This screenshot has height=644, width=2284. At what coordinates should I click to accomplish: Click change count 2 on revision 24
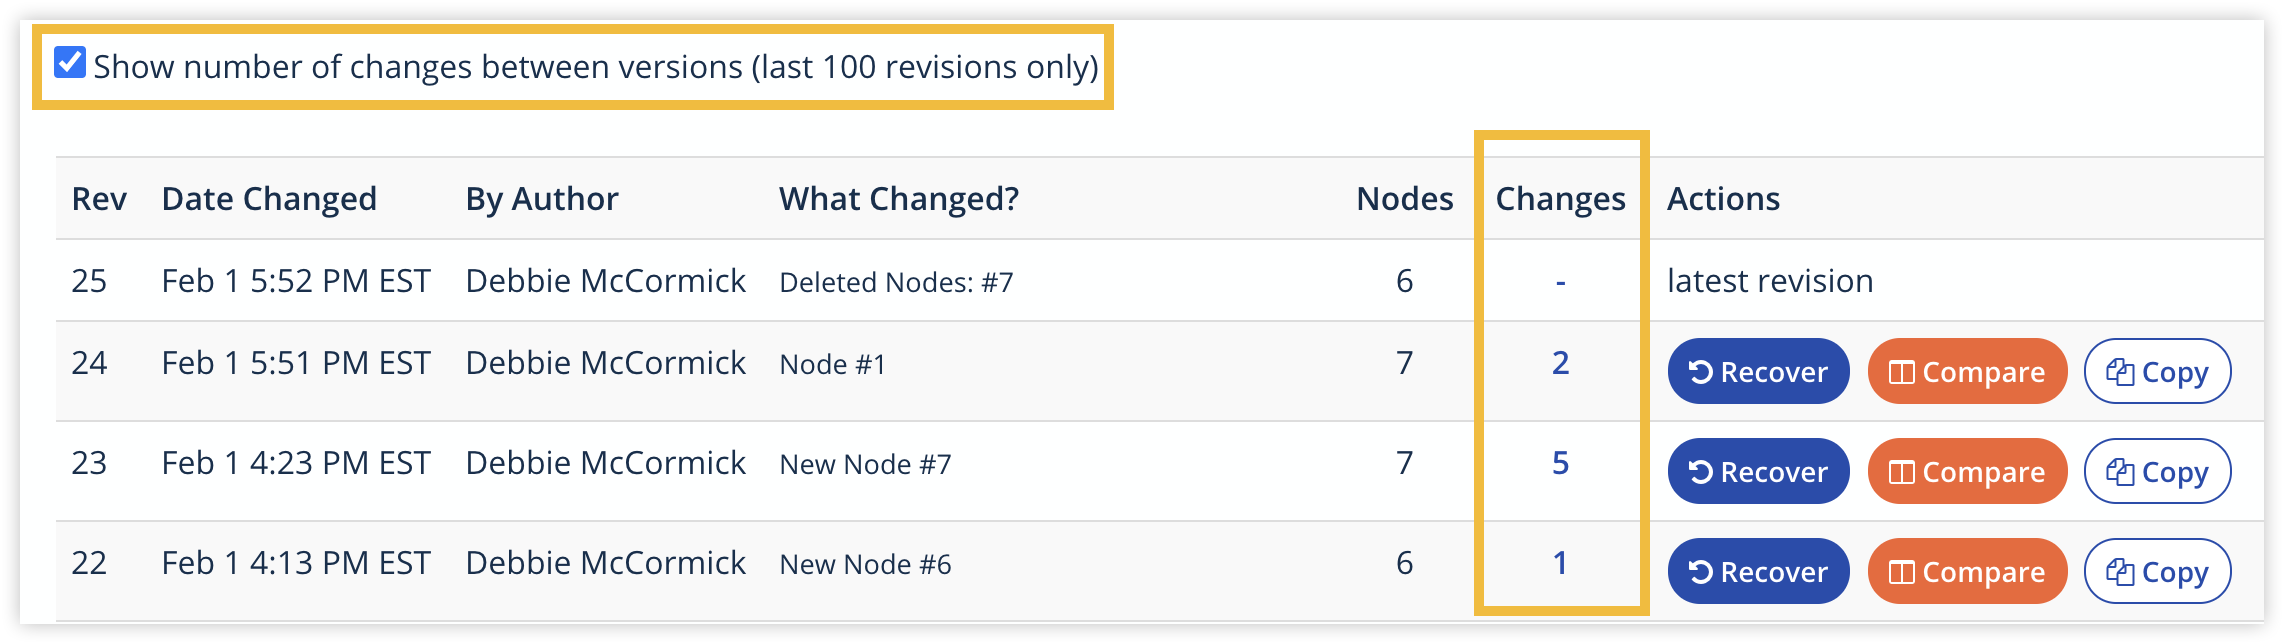click(1560, 363)
